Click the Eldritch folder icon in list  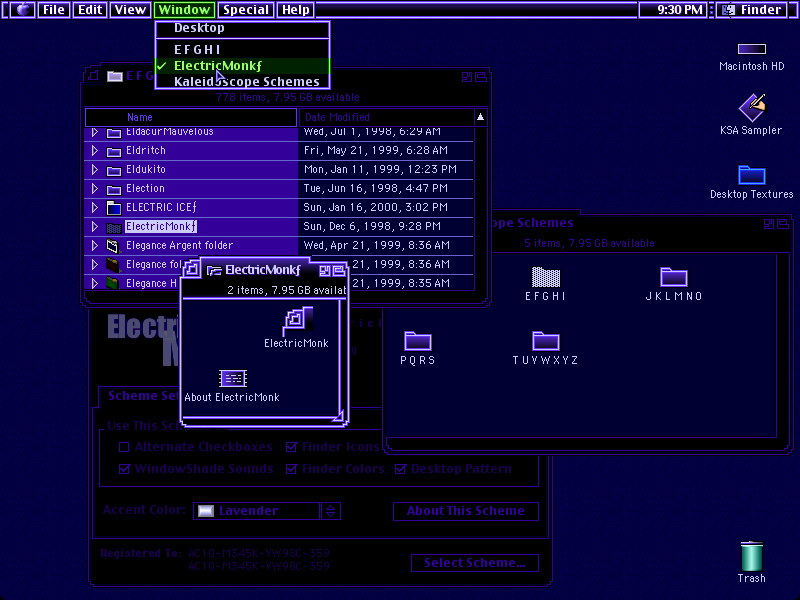pyautogui.click(x=114, y=151)
